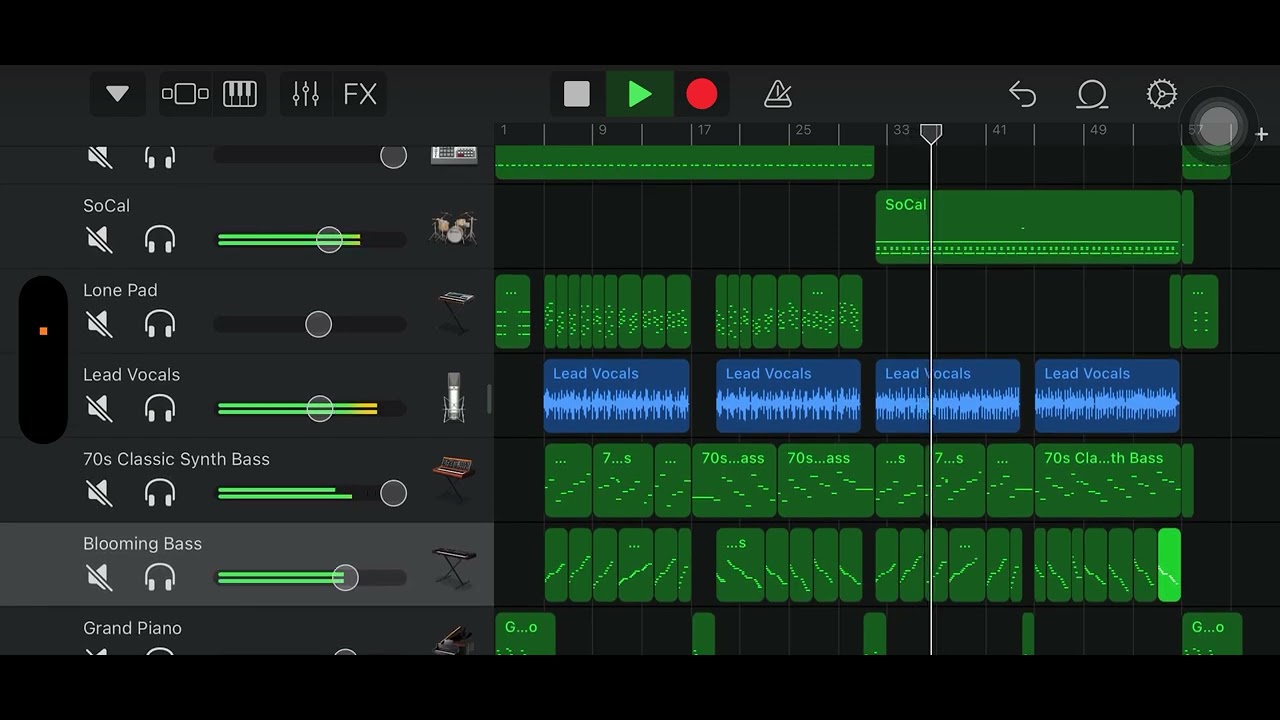Click the Lone Pad synth keyboard icon
Screen dimensions: 1280x720
pyautogui.click(x=455, y=312)
